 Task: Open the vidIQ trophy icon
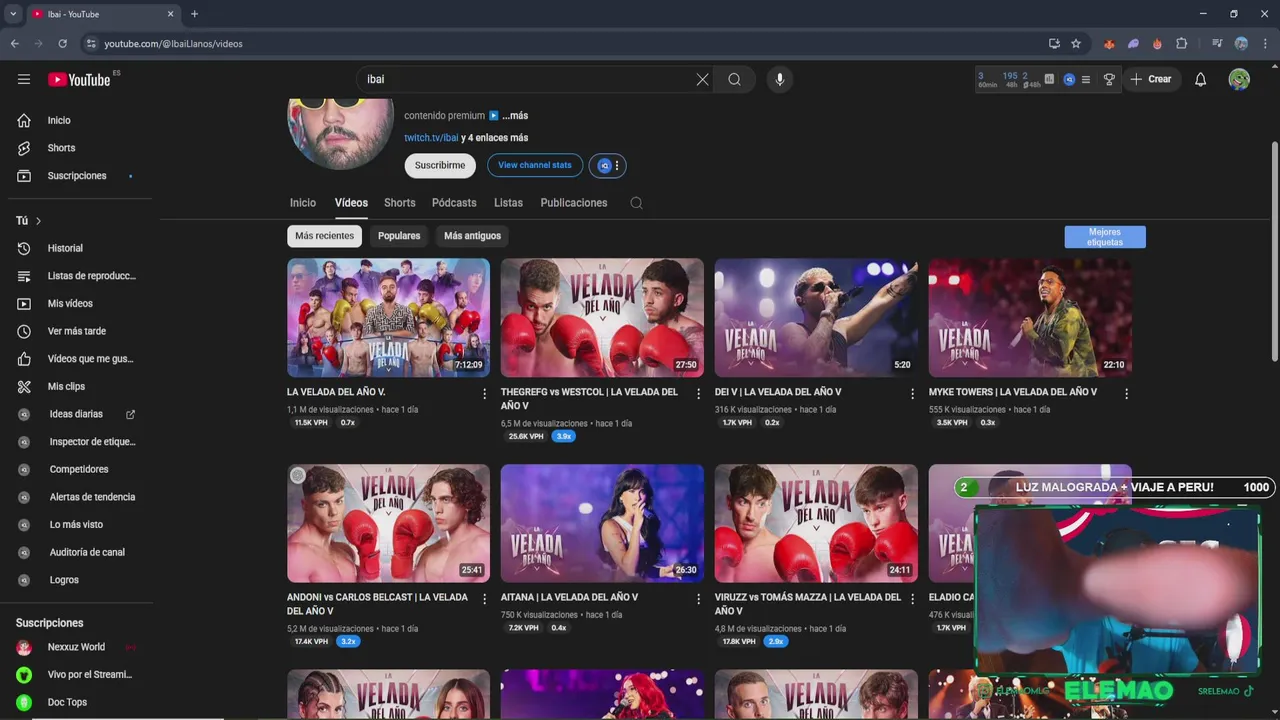coord(1109,79)
